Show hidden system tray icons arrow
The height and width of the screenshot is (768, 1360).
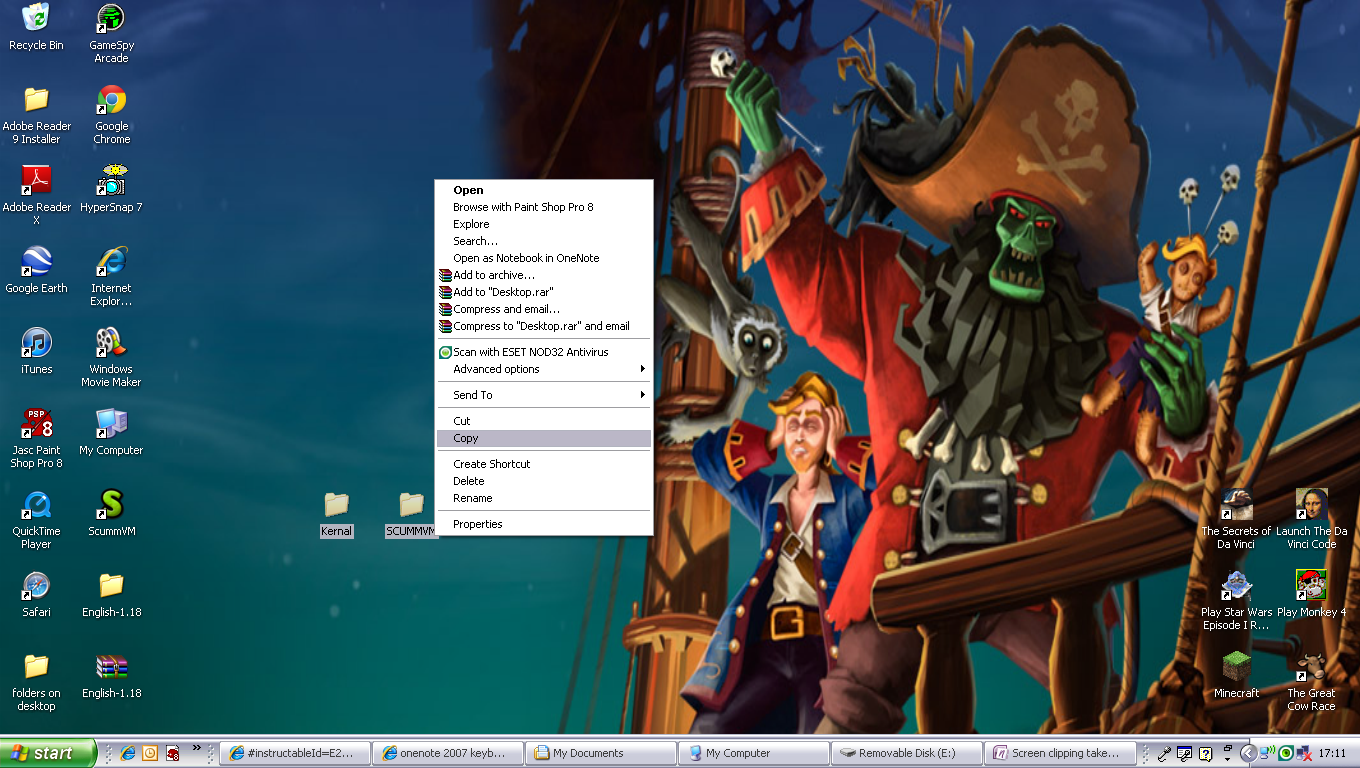1248,753
